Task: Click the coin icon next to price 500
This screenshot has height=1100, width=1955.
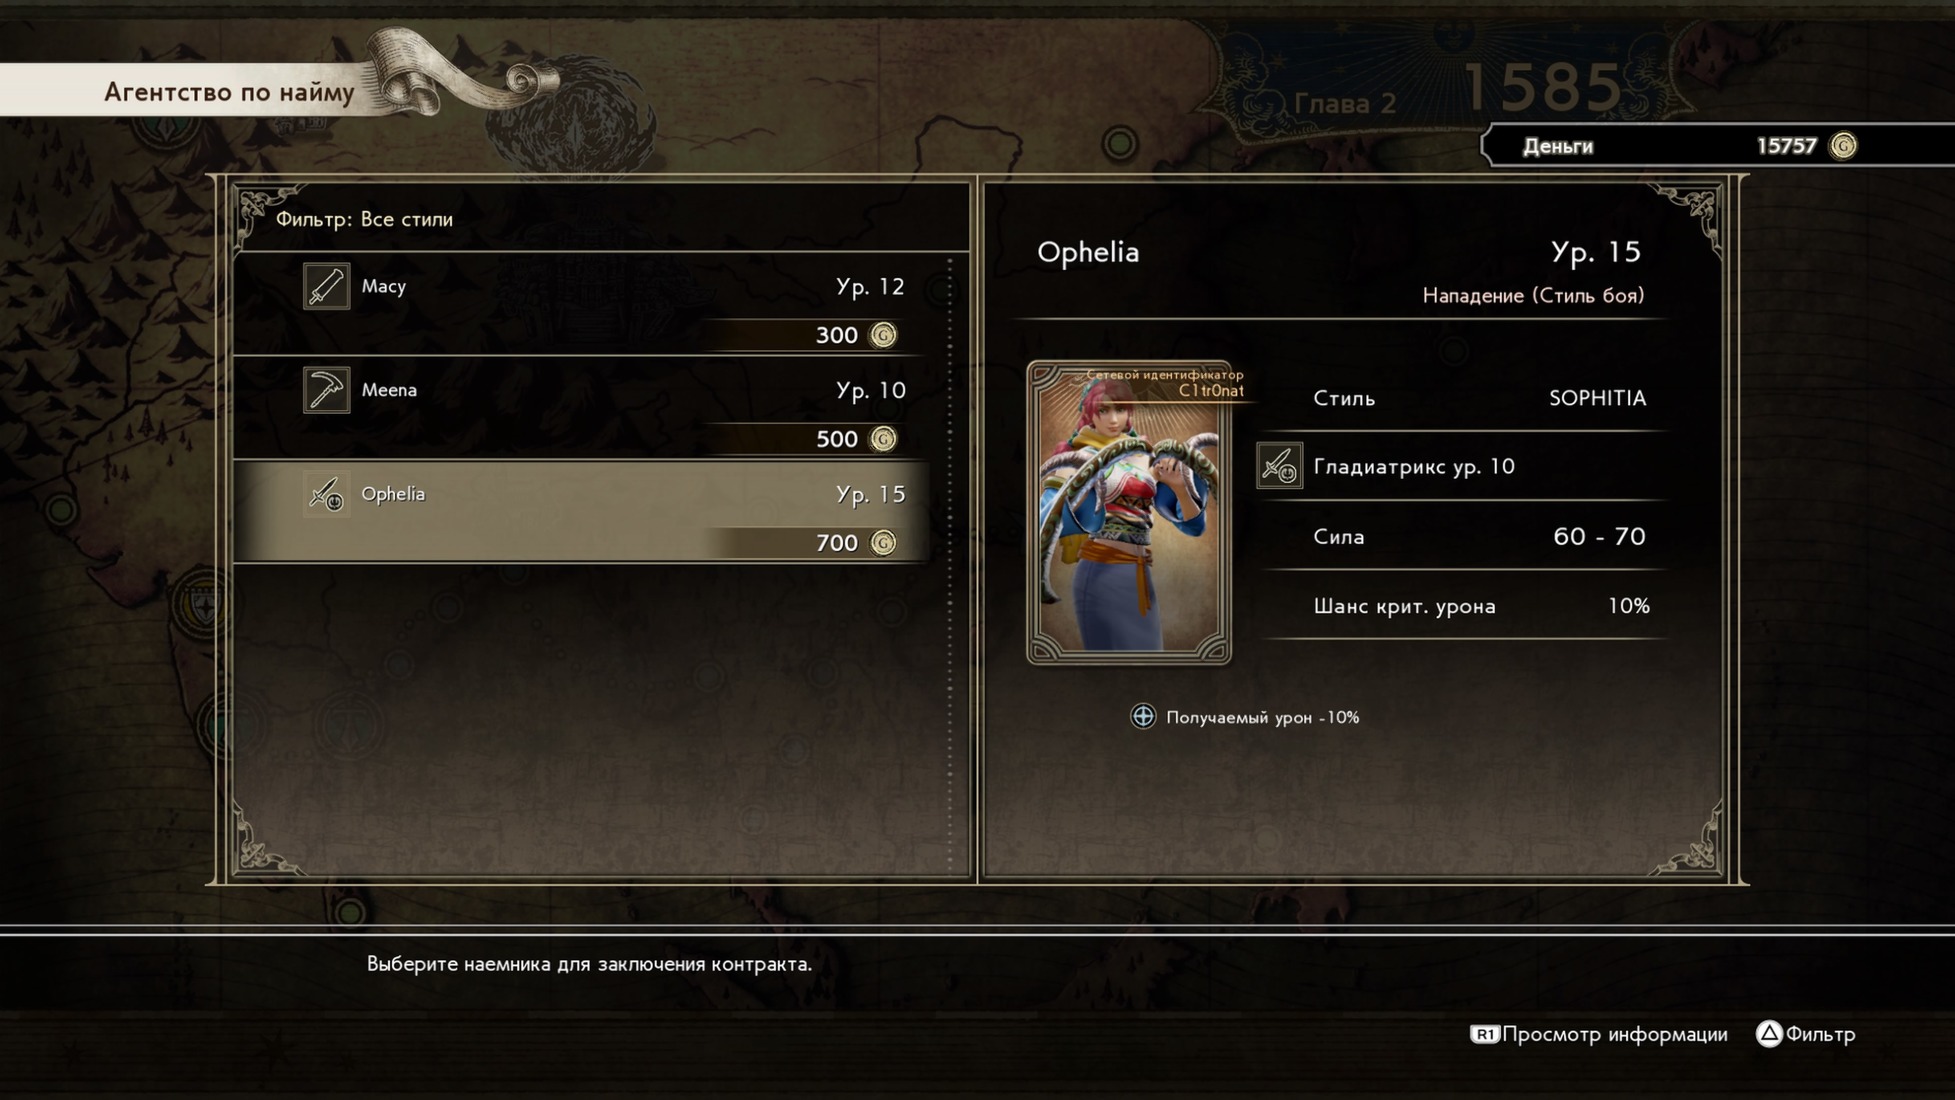Action: (883, 439)
